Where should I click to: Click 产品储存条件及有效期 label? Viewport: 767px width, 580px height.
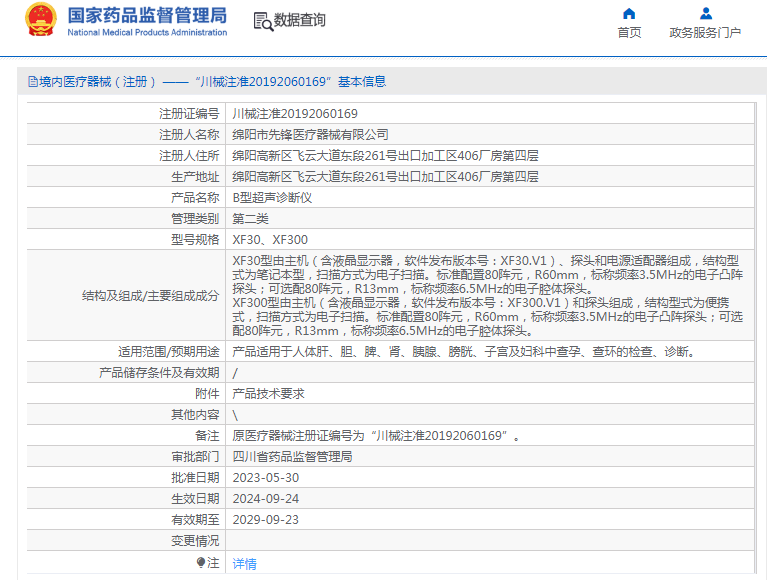tap(159, 373)
